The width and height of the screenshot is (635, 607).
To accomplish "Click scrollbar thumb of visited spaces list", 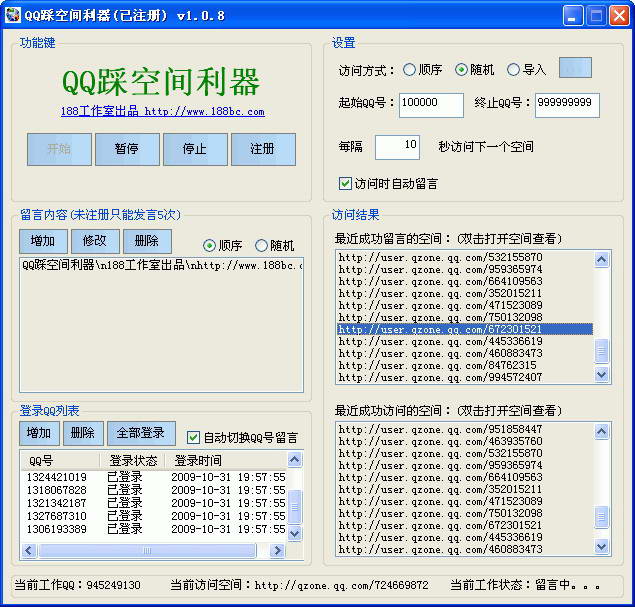I will pos(601,517).
